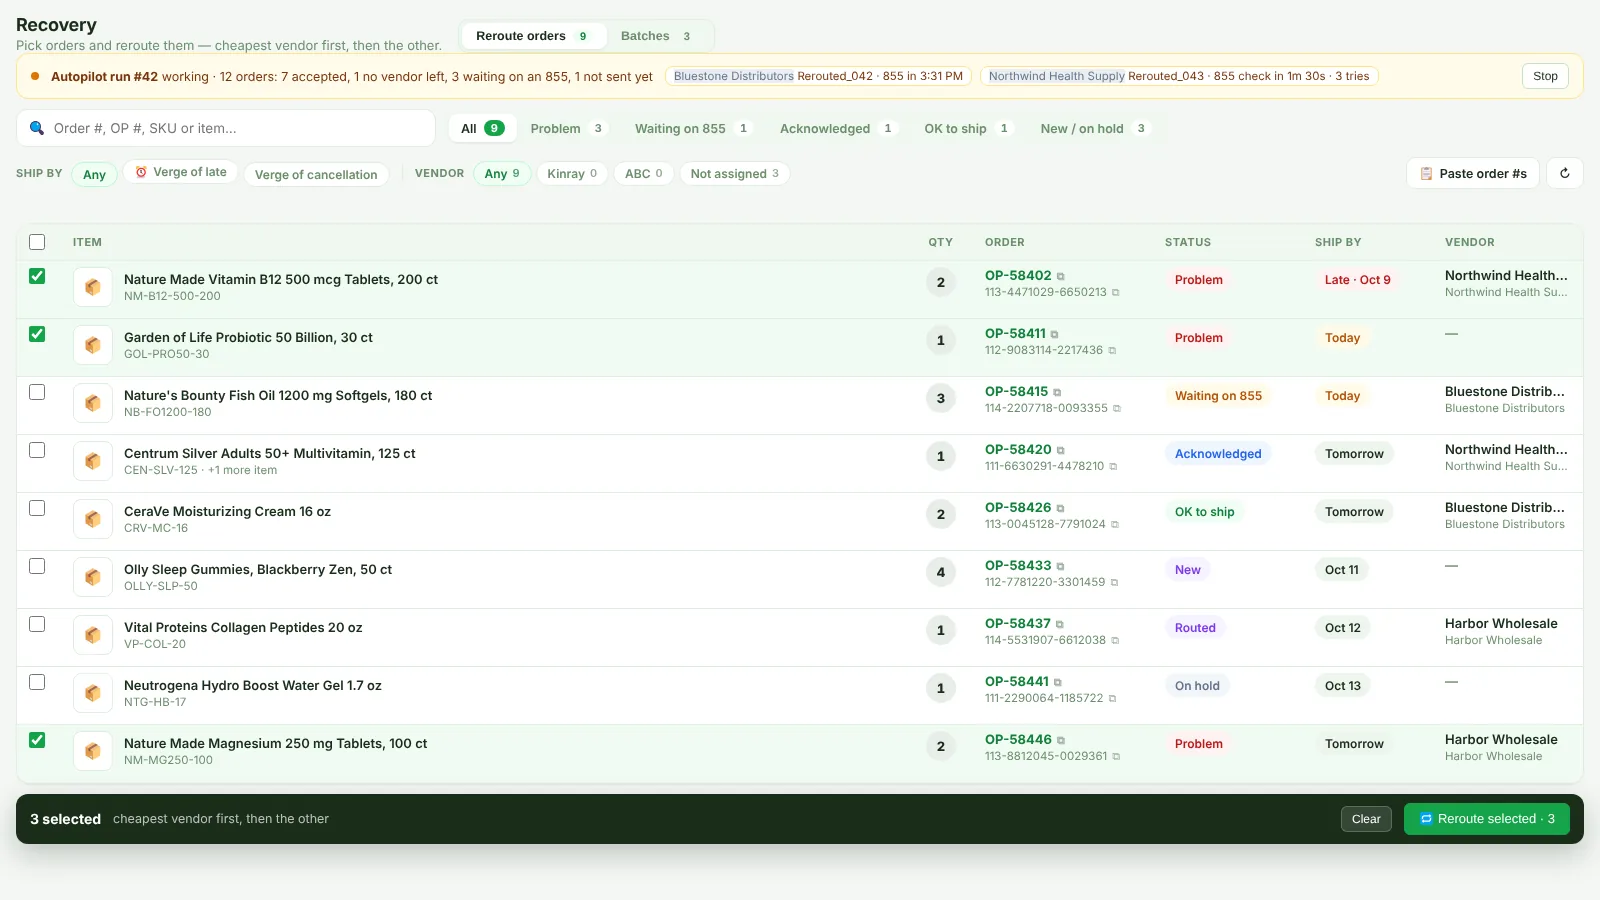The height and width of the screenshot is (900, 1600).
Task: Focus the order search field
Action: (x=226, y=128)
